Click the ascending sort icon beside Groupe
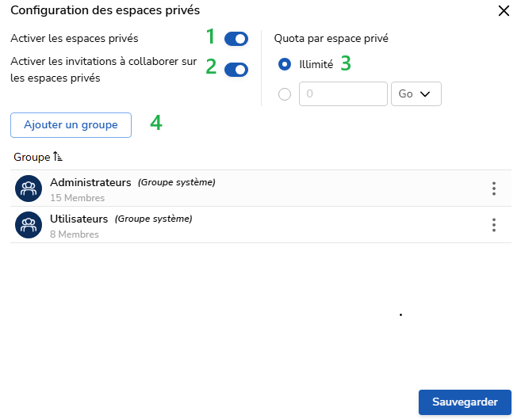The width and height of the screenshot is (521, 419). click(58, 156)
